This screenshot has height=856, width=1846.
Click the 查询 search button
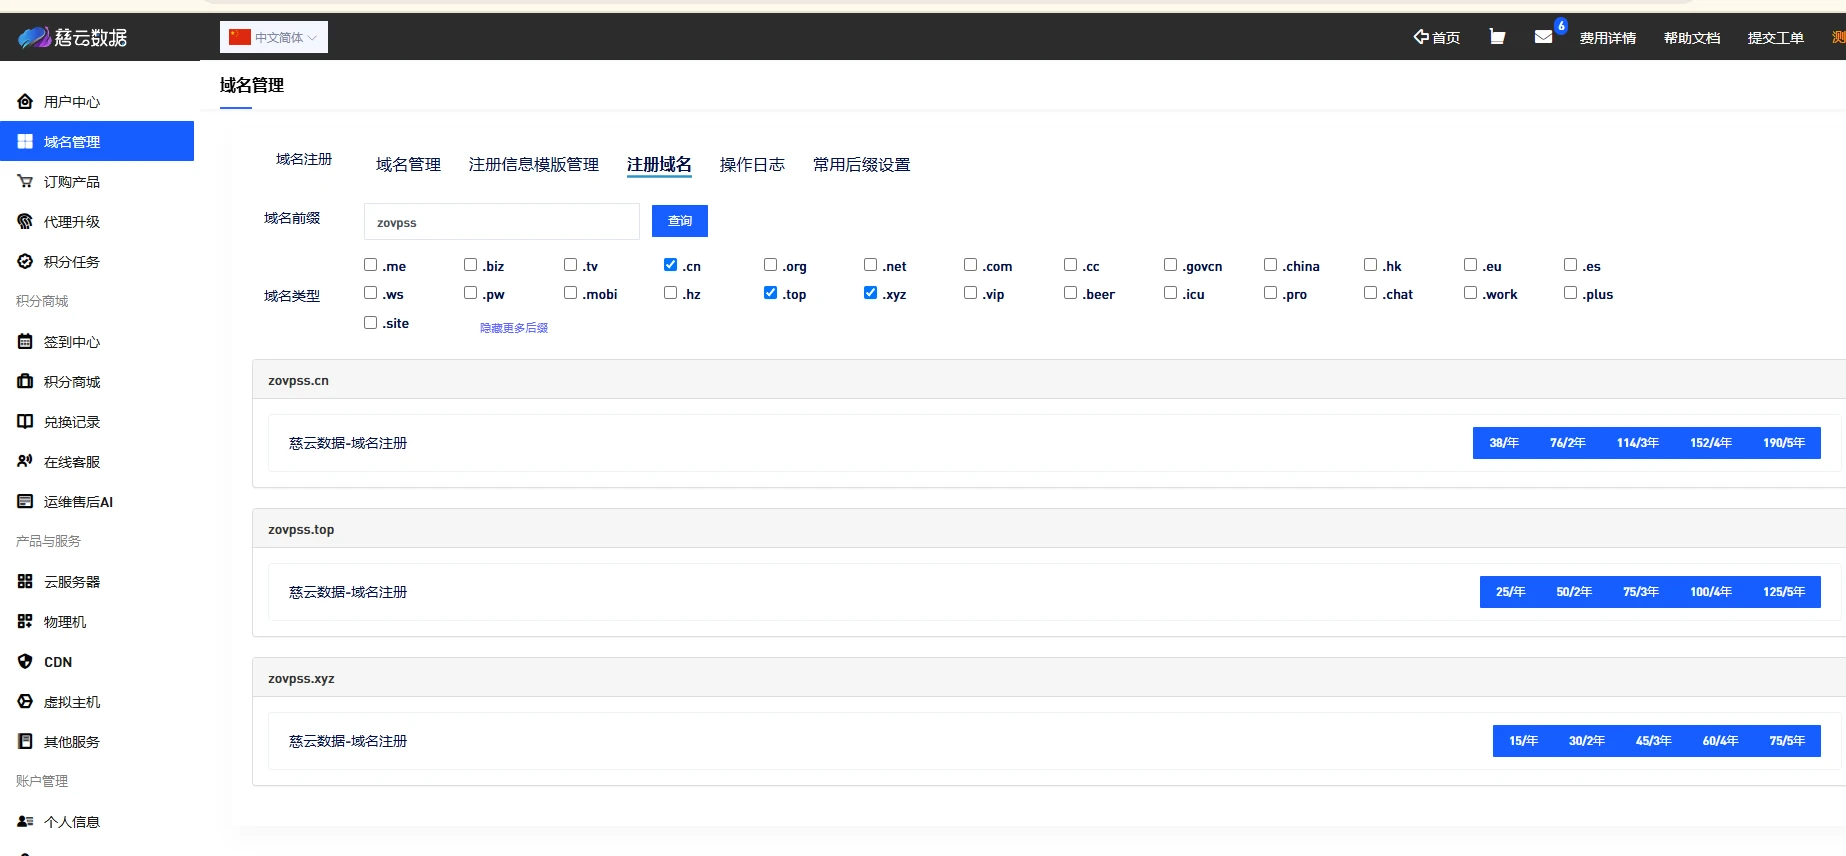[x=679, y=221]
